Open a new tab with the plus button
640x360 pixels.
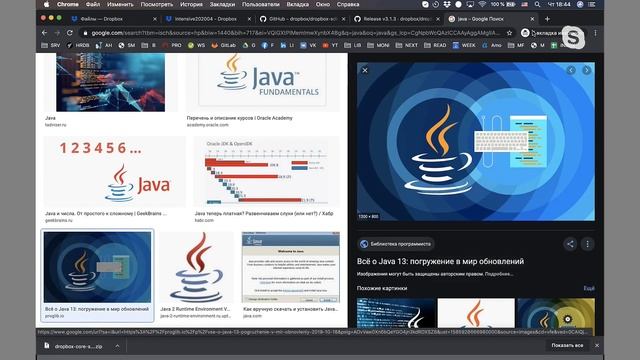(547, 19)
